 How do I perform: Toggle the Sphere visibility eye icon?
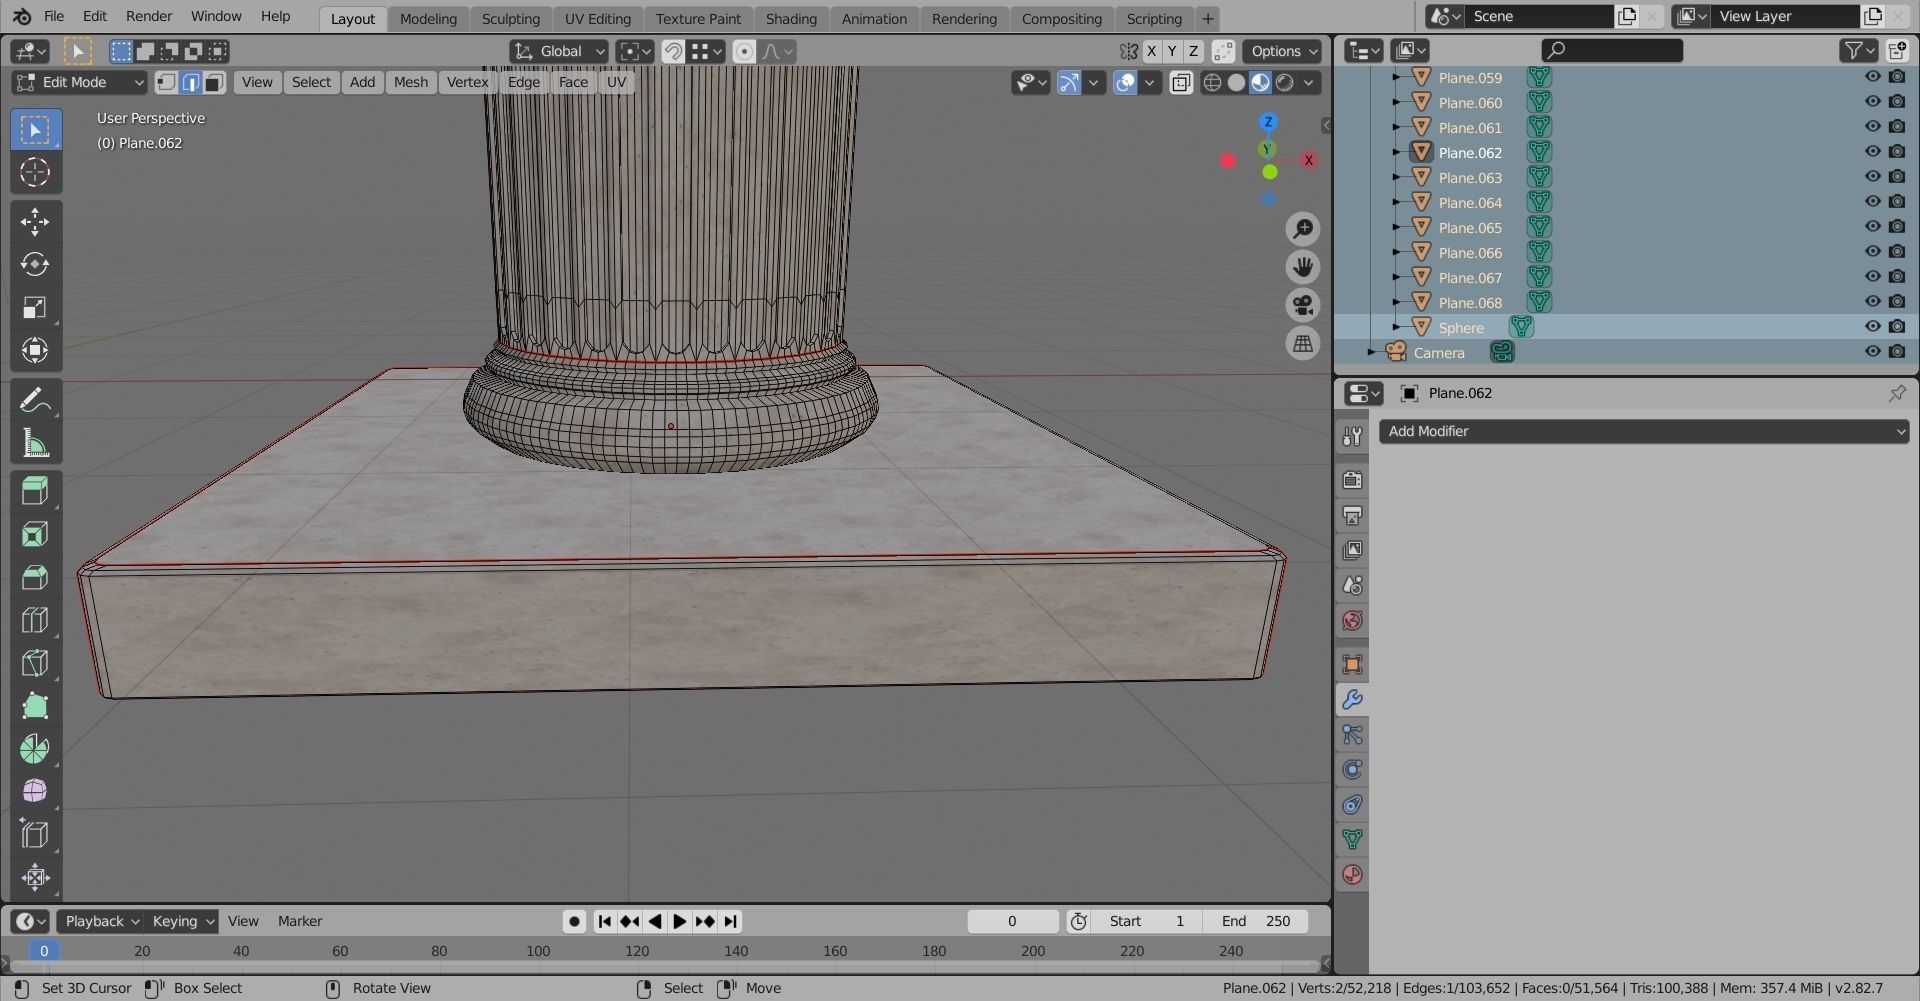point(1873,327)
